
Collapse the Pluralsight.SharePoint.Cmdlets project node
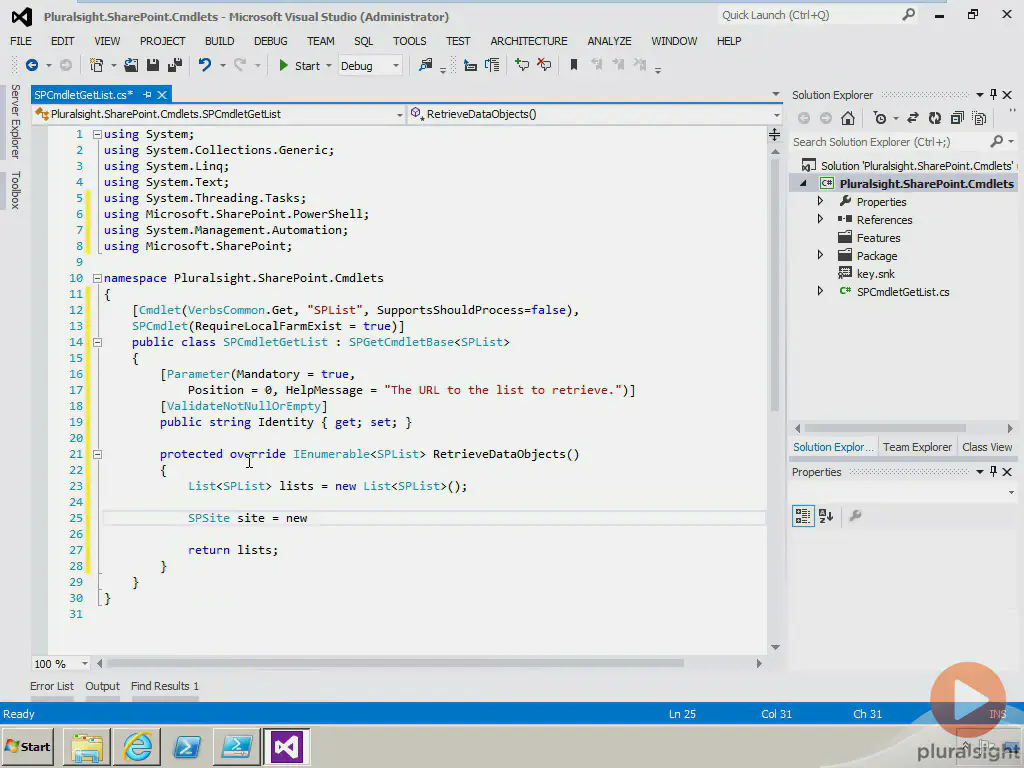[x=803, y=184]
